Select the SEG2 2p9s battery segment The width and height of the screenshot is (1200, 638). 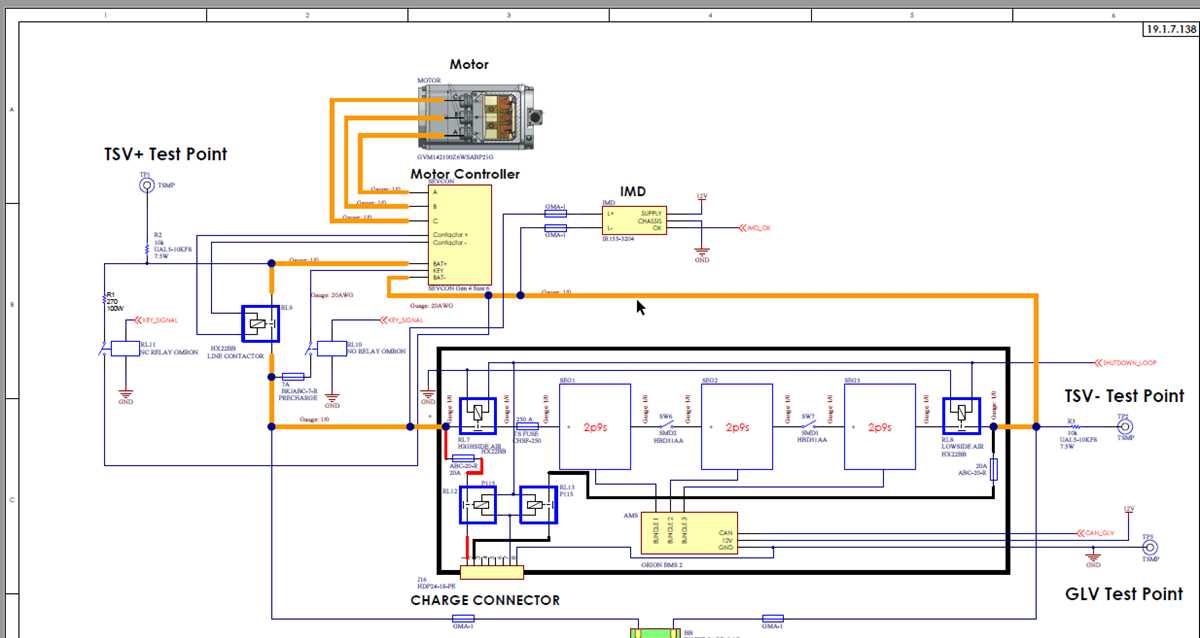737,427
